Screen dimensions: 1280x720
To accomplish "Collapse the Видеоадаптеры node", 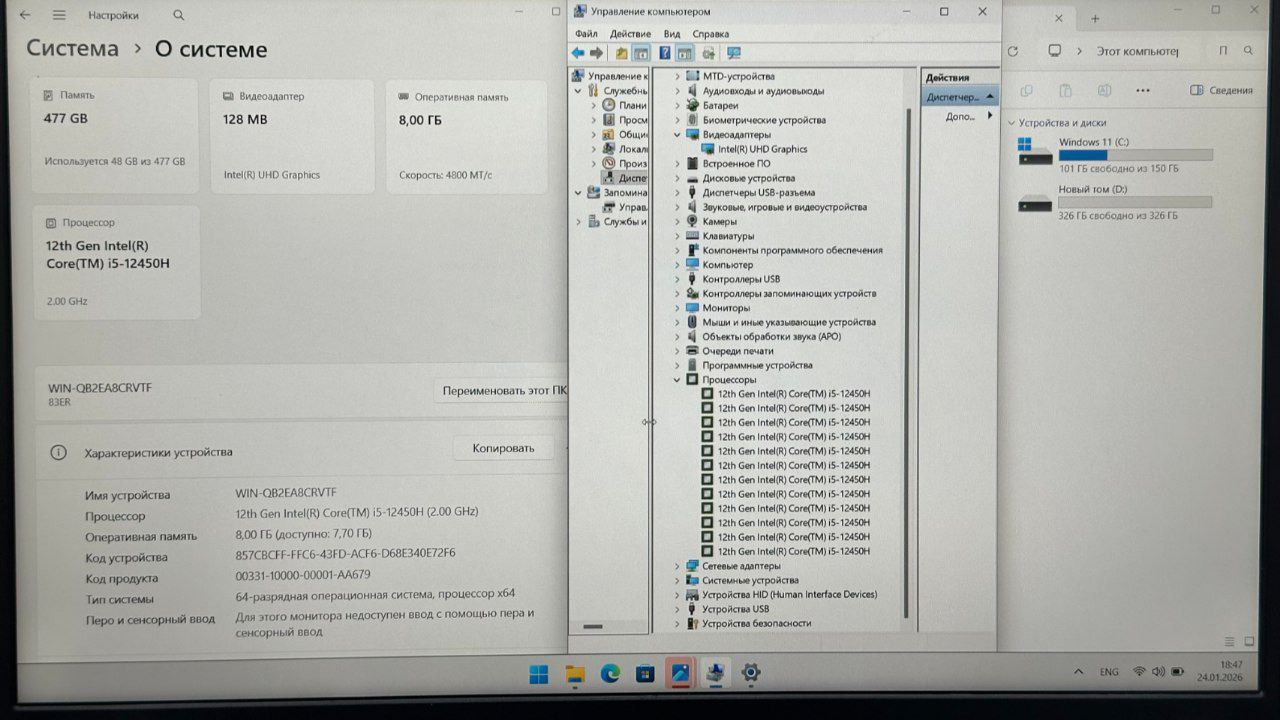I will (677, 134).
